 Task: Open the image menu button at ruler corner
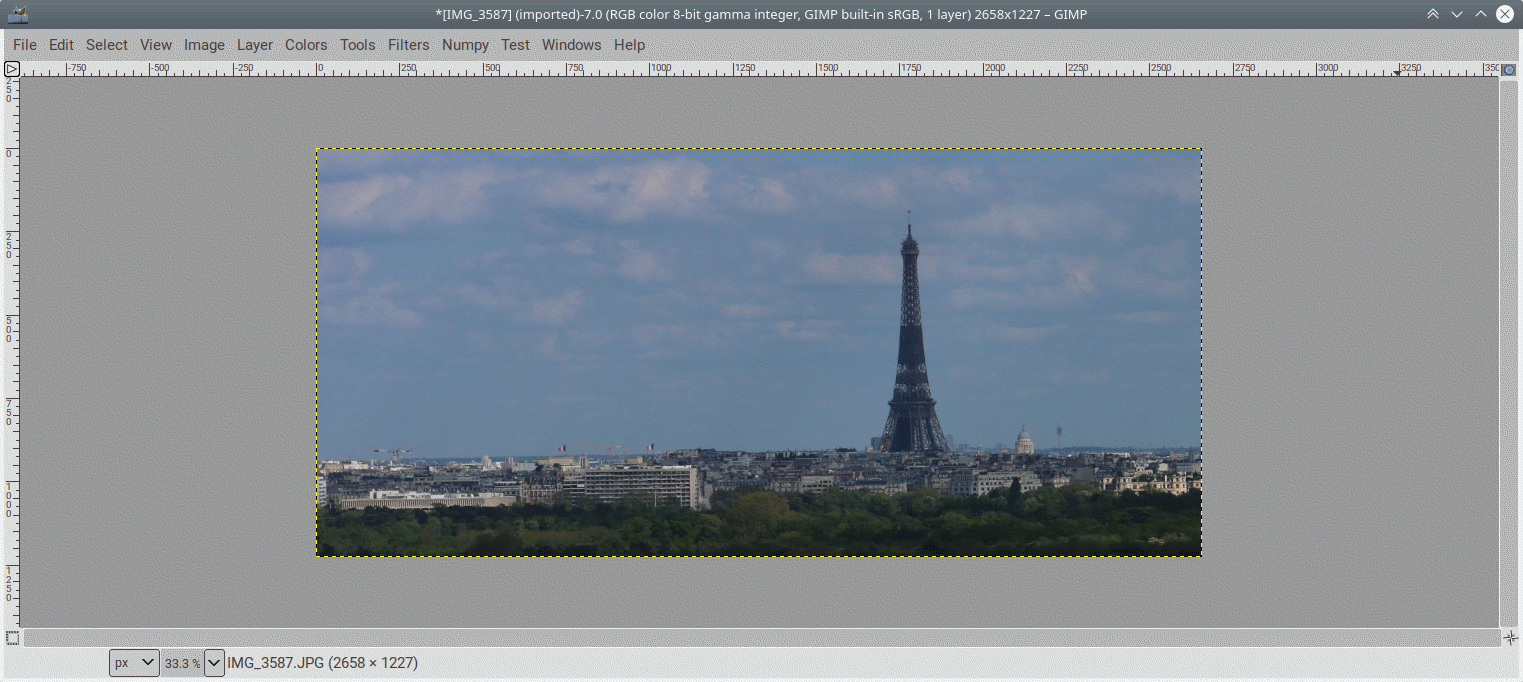(x=11, y=69)
